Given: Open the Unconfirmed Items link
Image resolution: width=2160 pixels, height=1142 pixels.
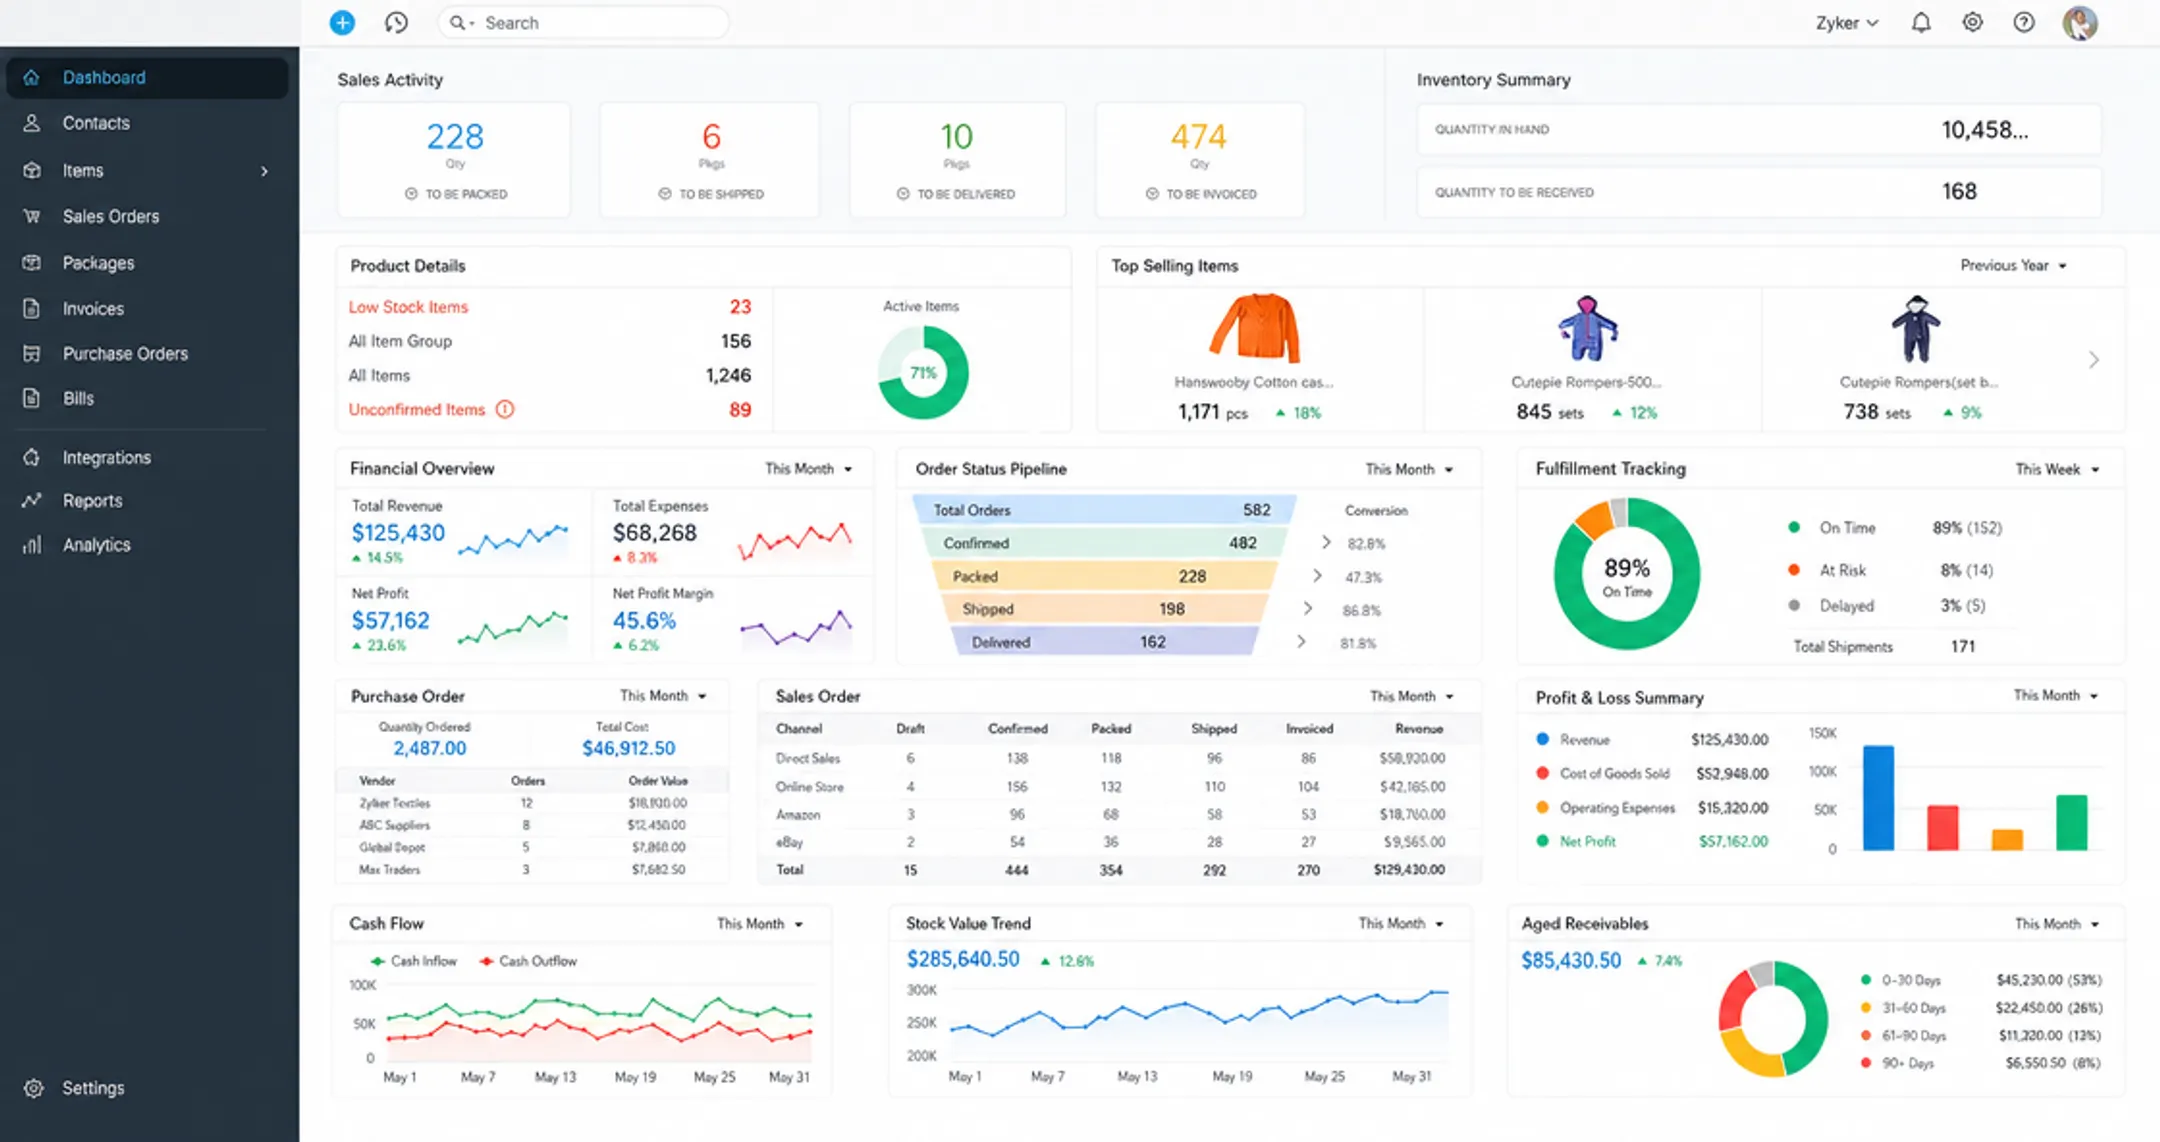Looking at the screenshot, I should (x=417, y=409).
